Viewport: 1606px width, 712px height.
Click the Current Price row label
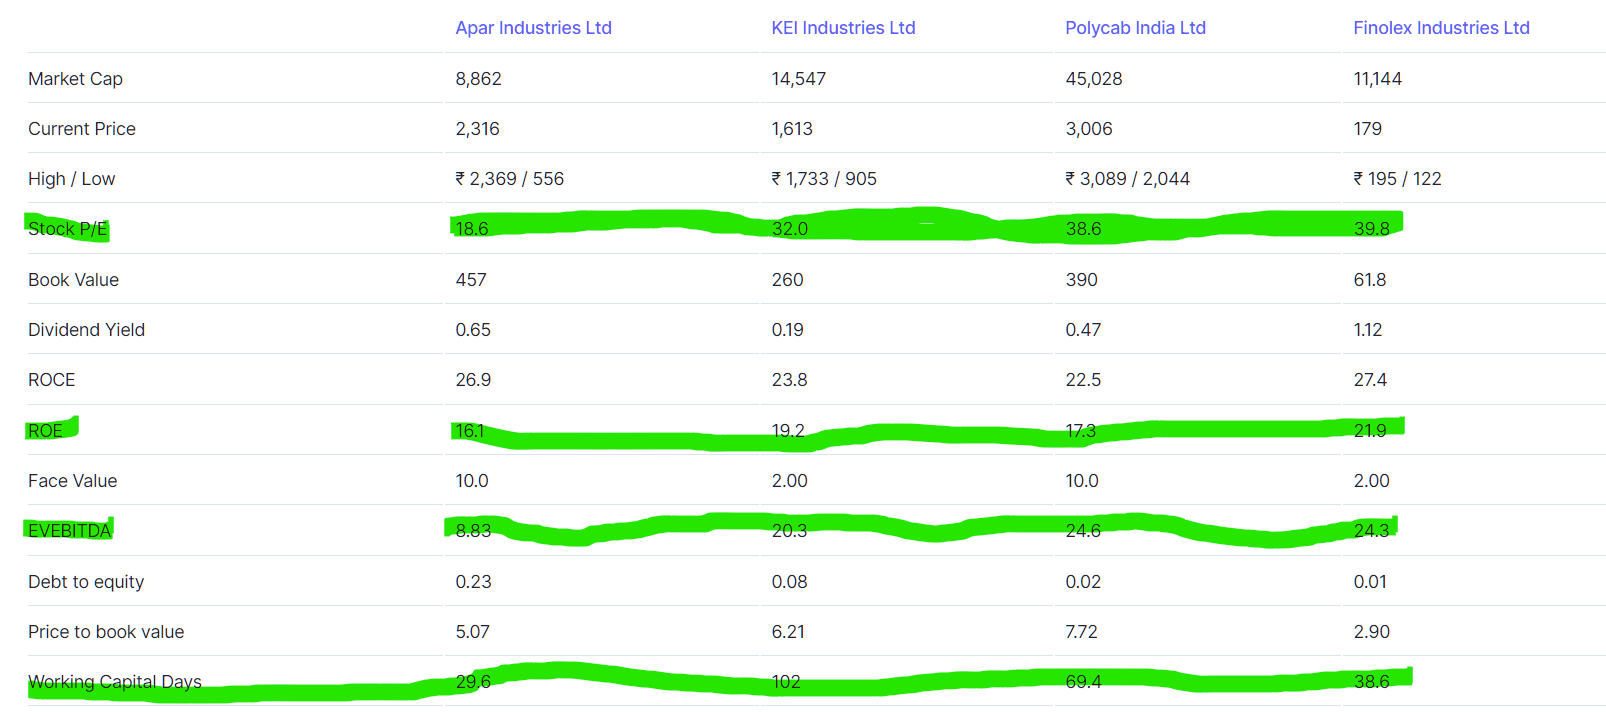click(82, 129)
